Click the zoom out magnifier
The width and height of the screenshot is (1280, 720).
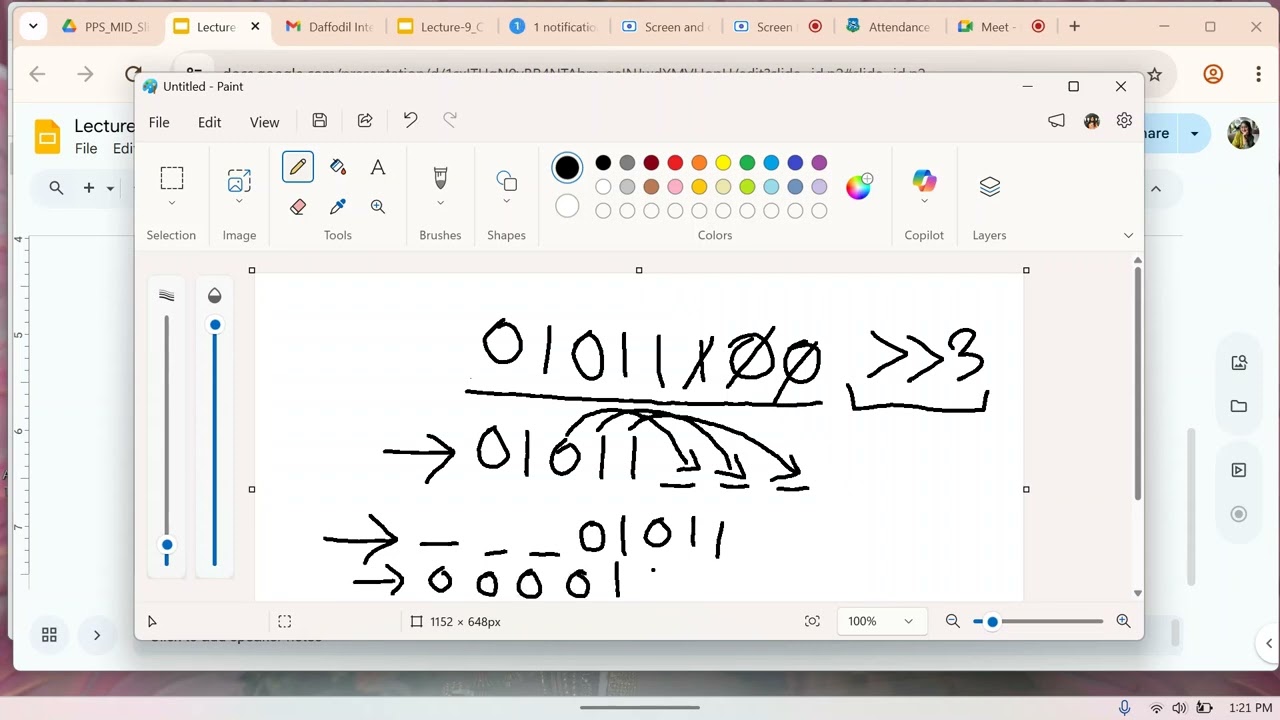[952, 621]
